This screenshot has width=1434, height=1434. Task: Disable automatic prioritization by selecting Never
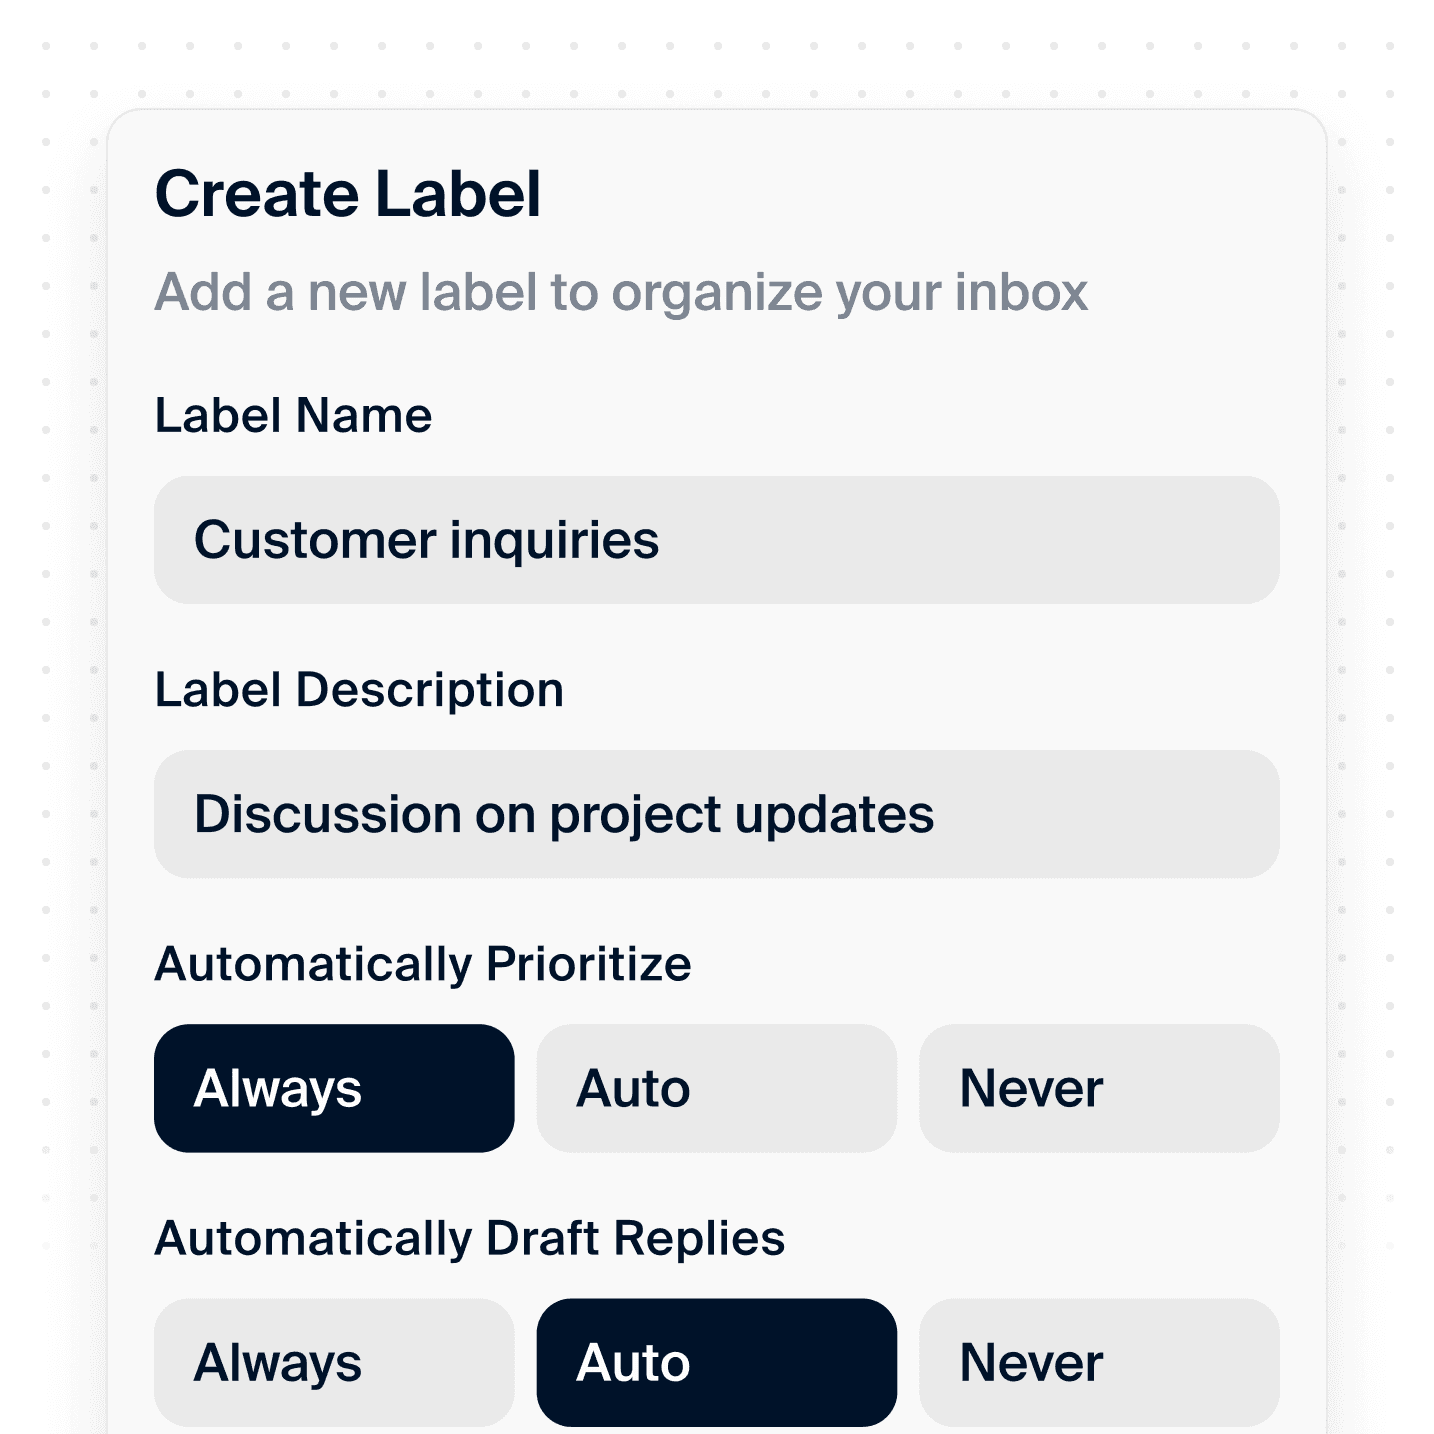(x=1097, y=1088)
